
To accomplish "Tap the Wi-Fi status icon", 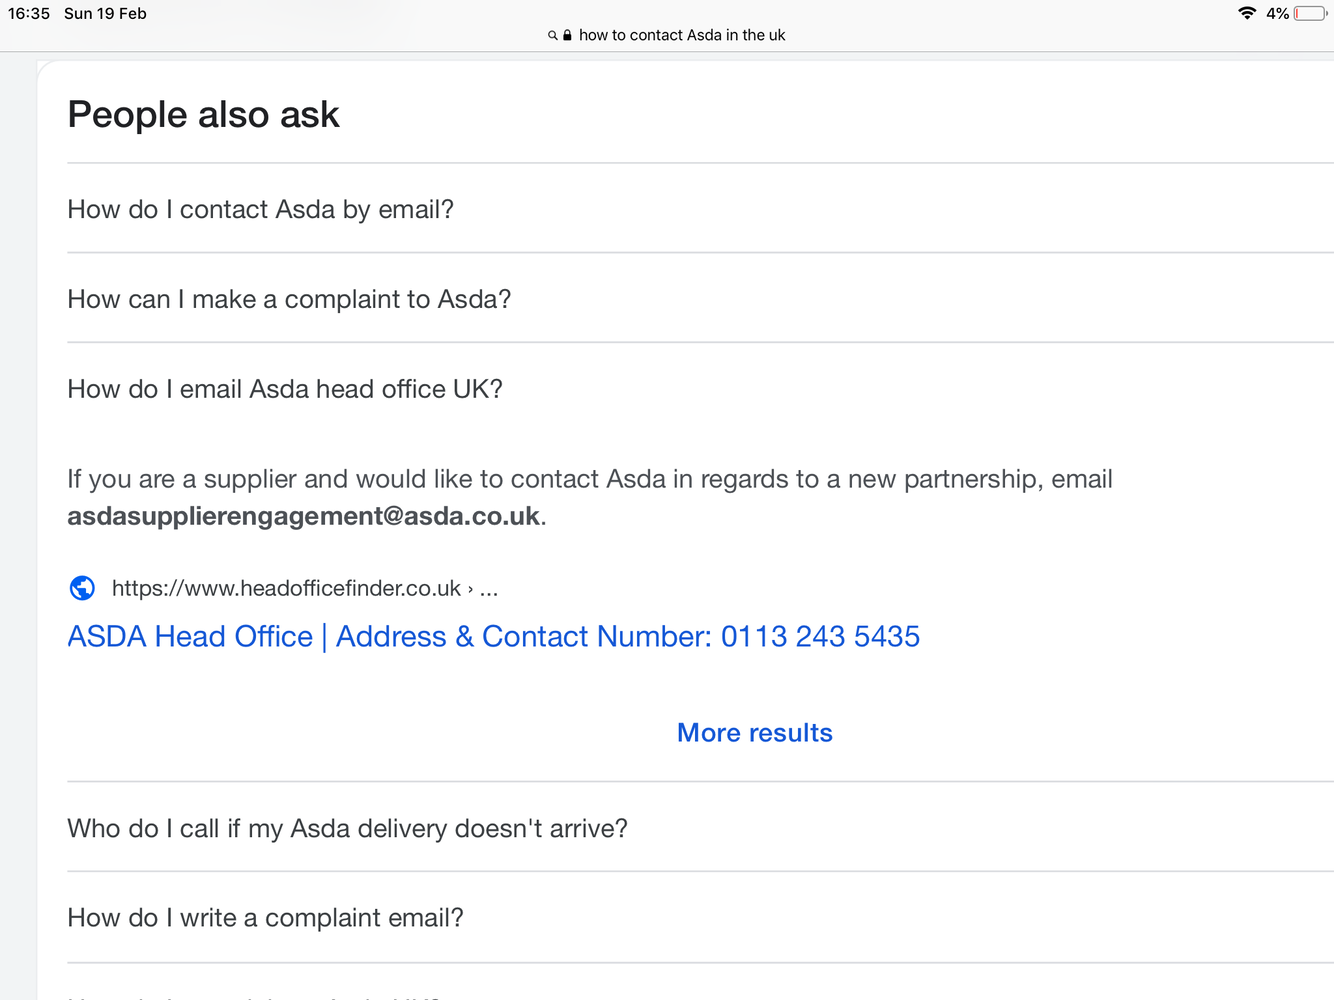I will click(x=1247, y=13).
